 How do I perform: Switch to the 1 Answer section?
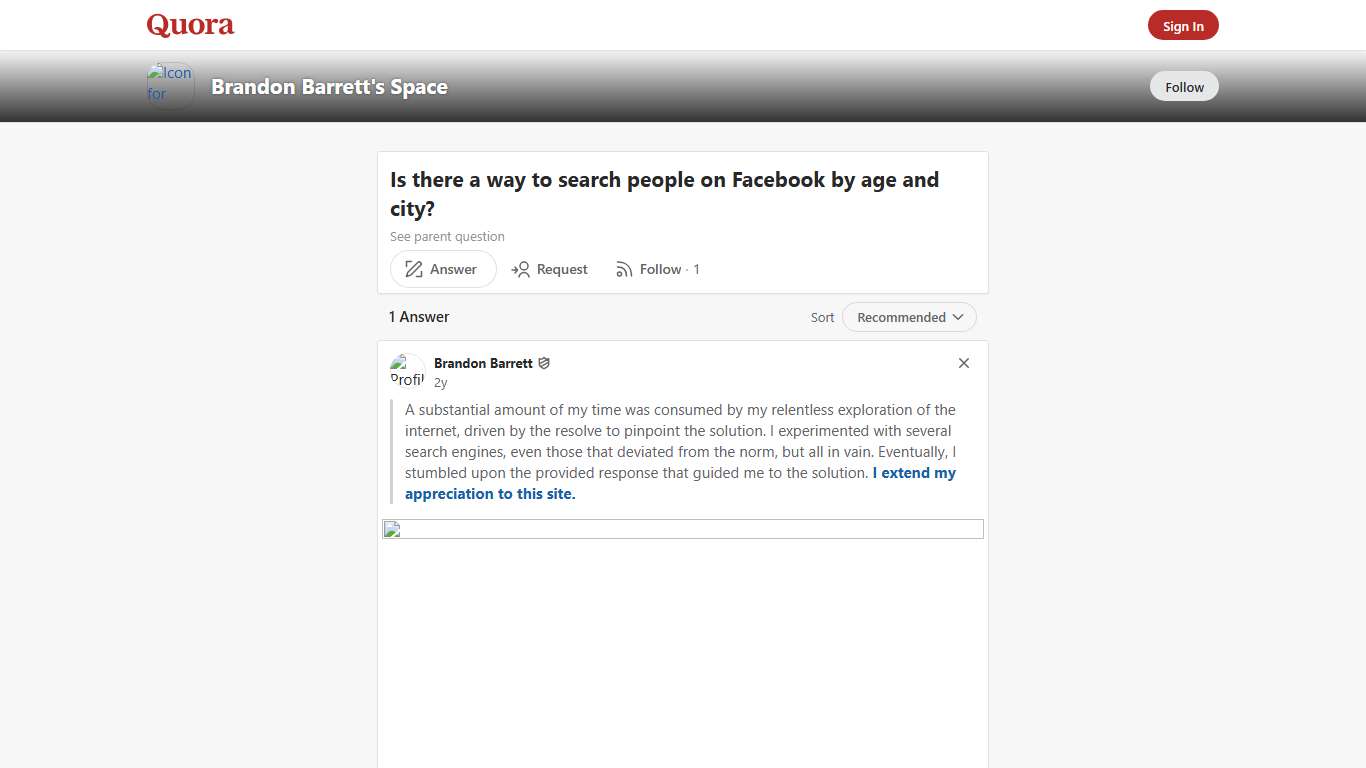coord(418,317)
